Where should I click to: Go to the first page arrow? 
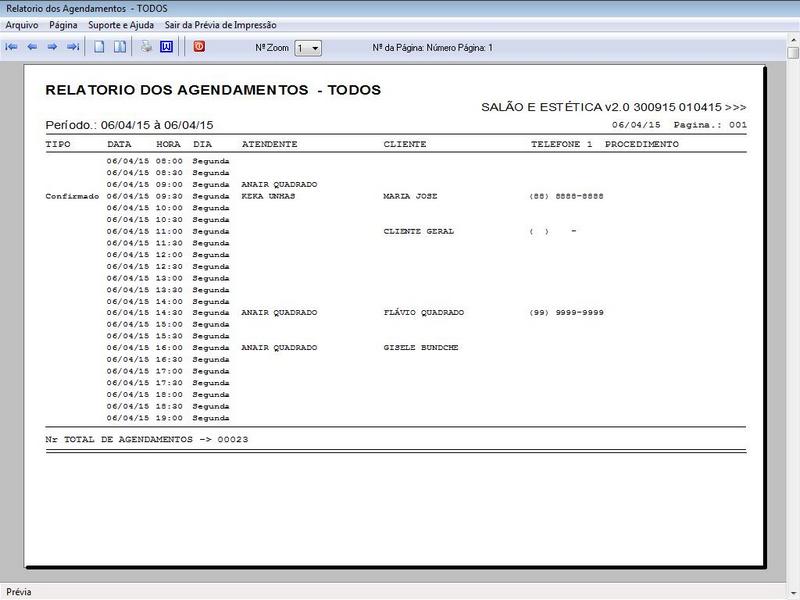coord(11,47)
